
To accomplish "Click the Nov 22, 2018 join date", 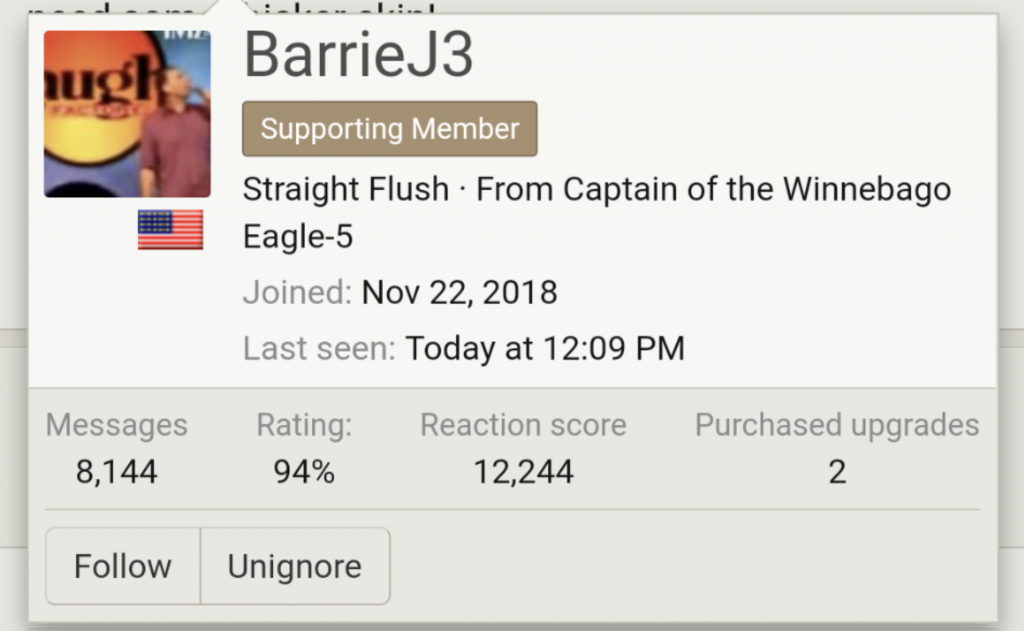I will pyautogui.click(x=459, y=293).
